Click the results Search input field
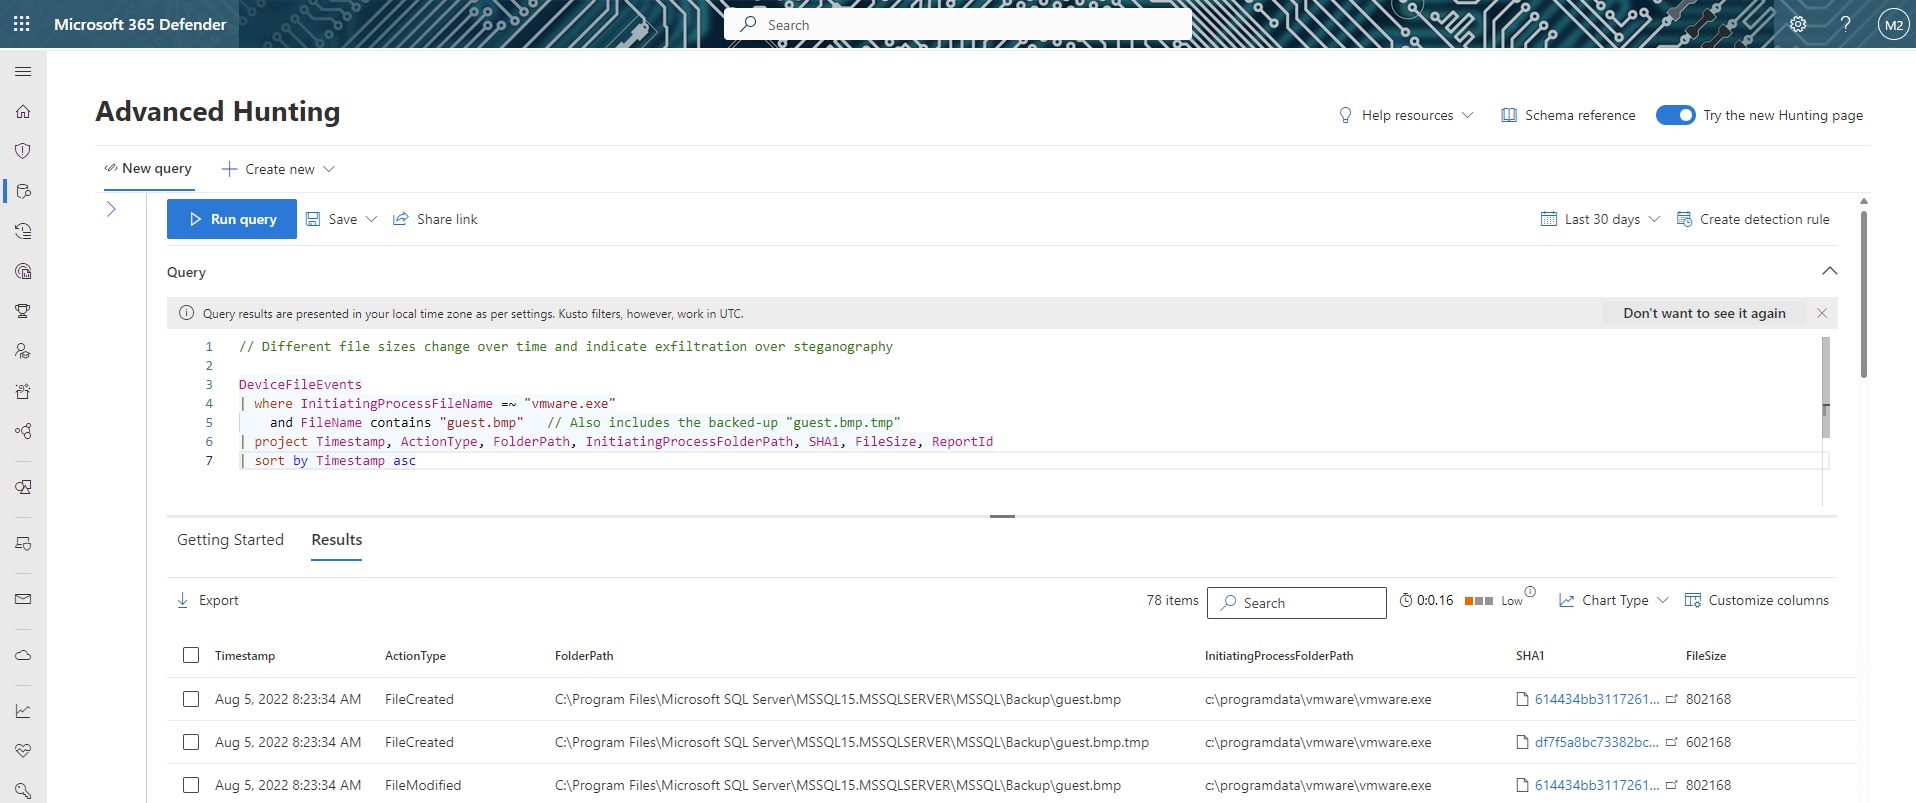The height and width of the screenshot is (803, 1916). click(x=1296, y=603)
